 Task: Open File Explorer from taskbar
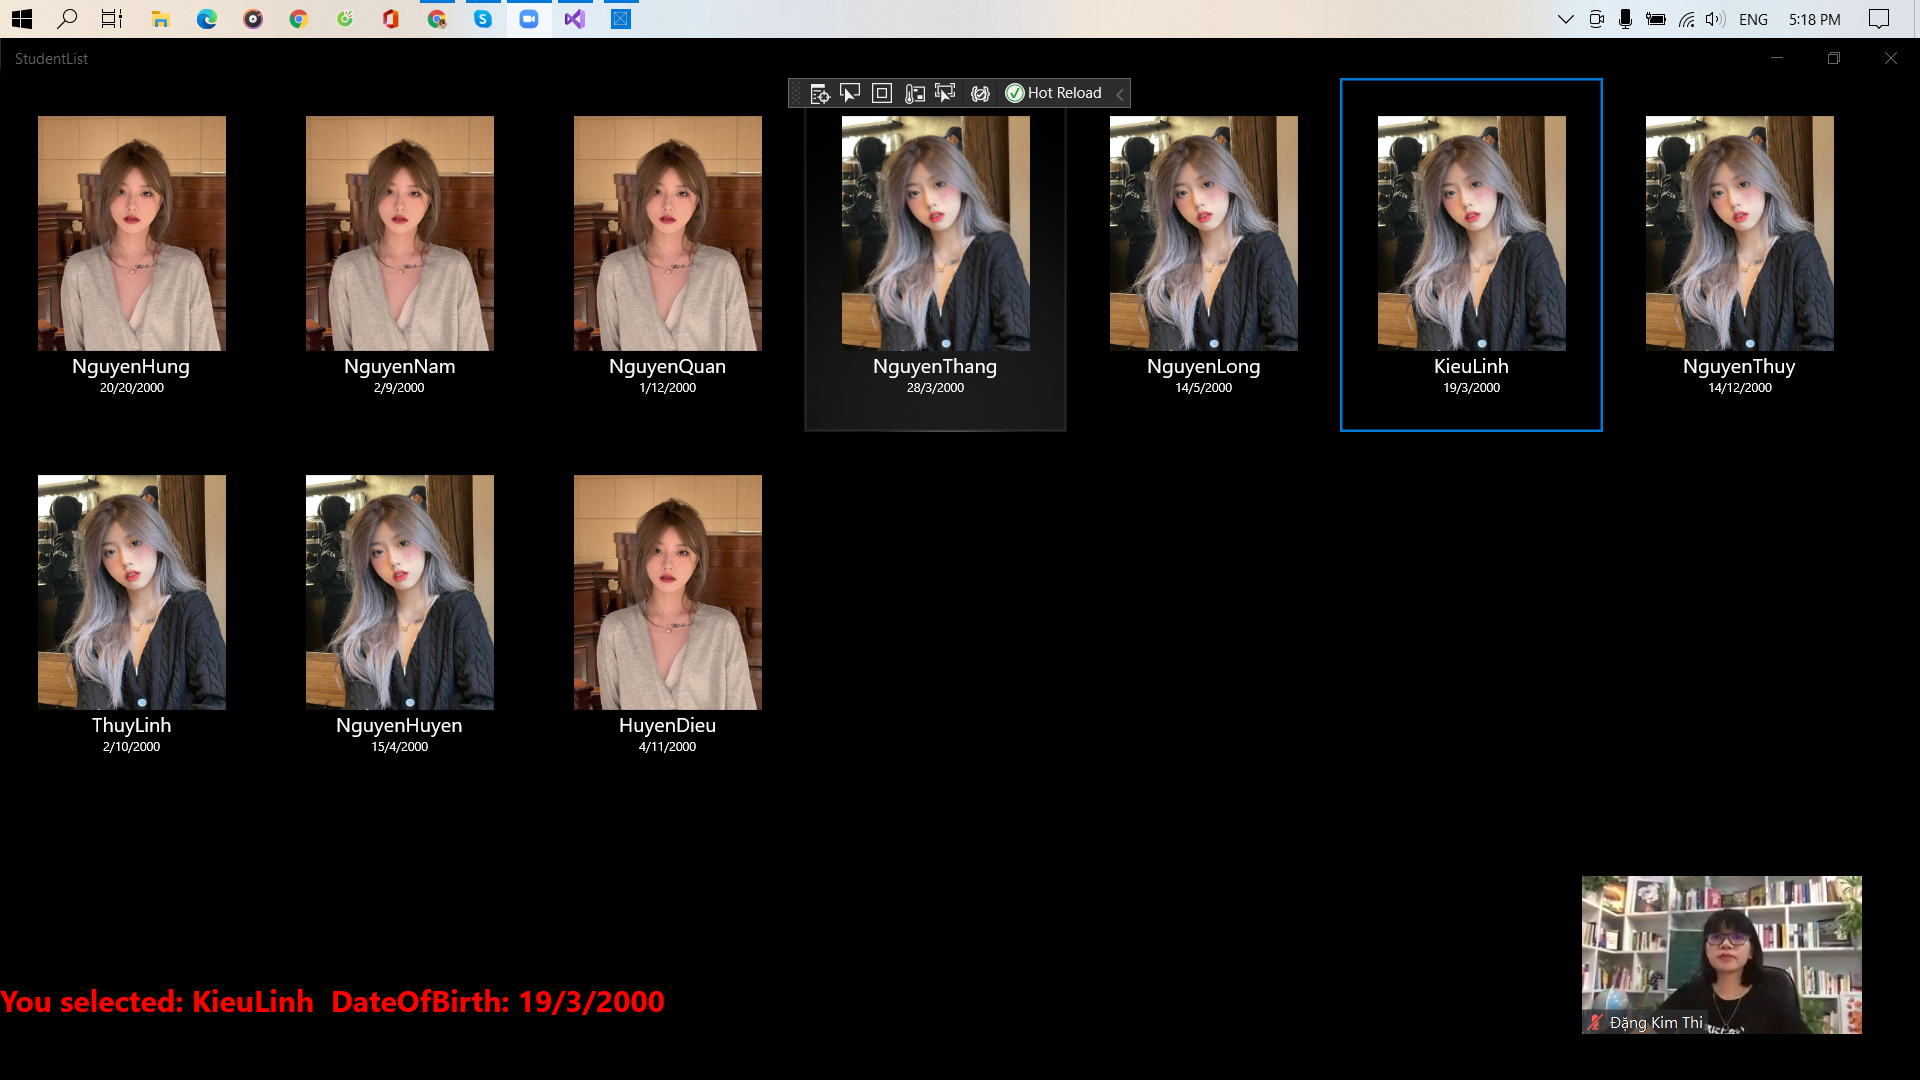(x=160, y=19)
